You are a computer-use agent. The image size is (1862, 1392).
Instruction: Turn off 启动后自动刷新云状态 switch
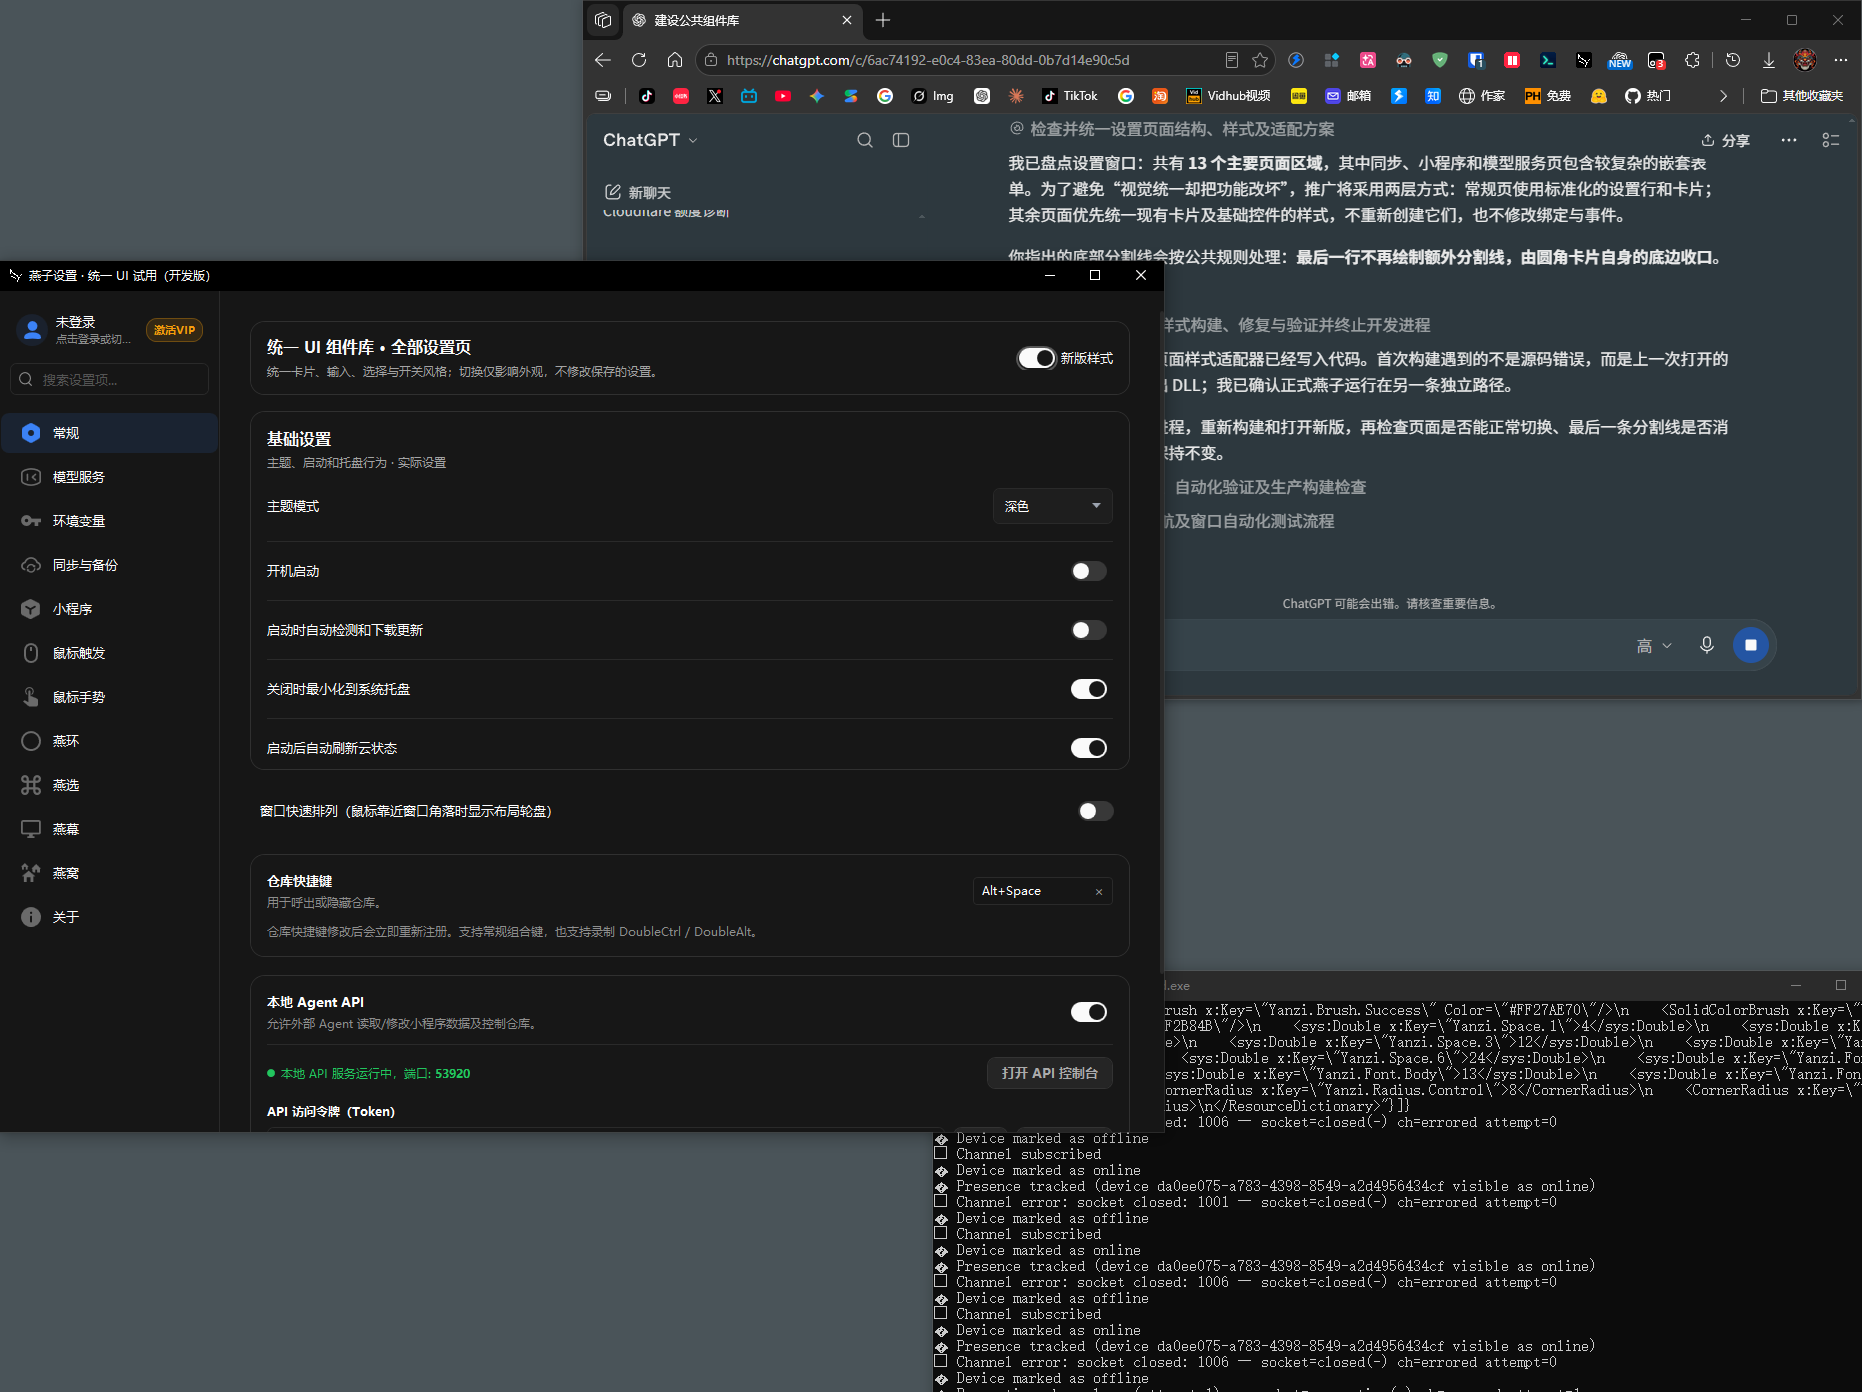pos(1089,748)
